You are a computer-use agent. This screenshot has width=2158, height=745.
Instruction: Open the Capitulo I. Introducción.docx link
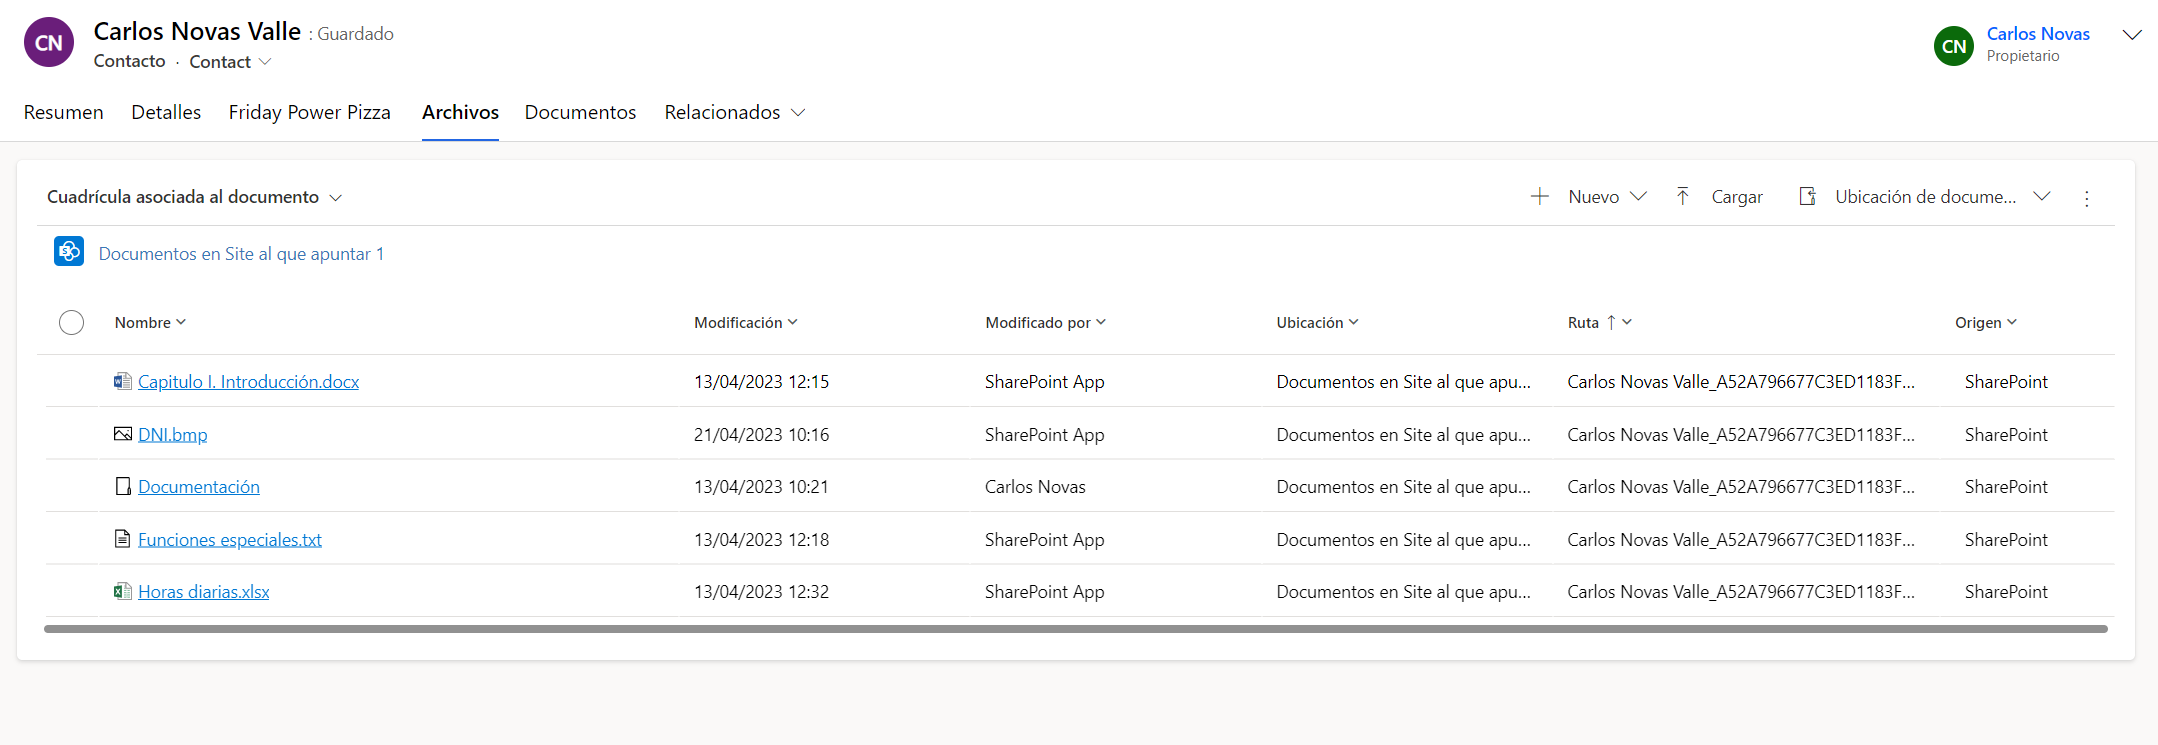pos(248,381)
